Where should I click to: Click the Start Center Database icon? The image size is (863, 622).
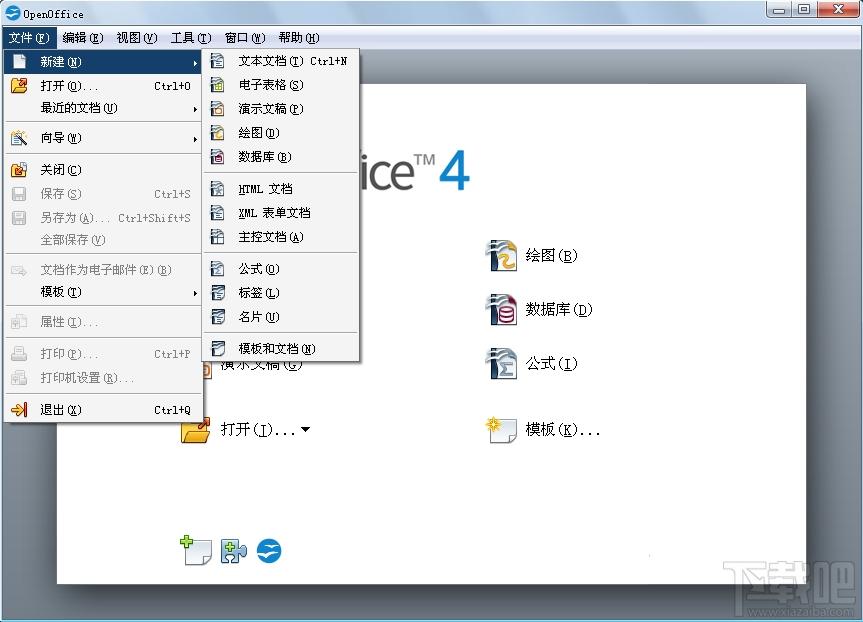501,309
